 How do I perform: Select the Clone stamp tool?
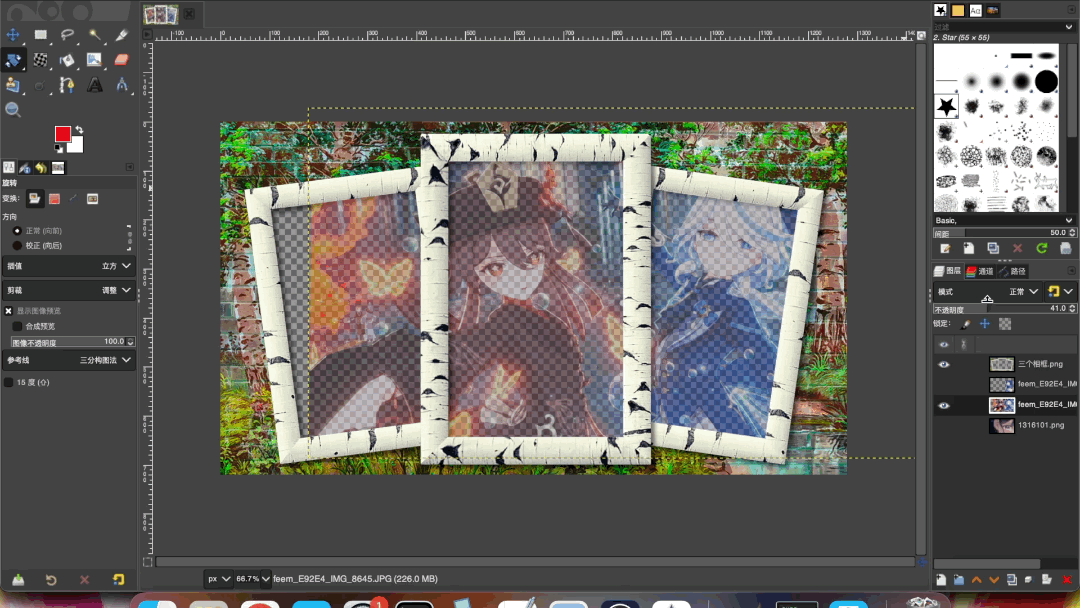point(13,85)
